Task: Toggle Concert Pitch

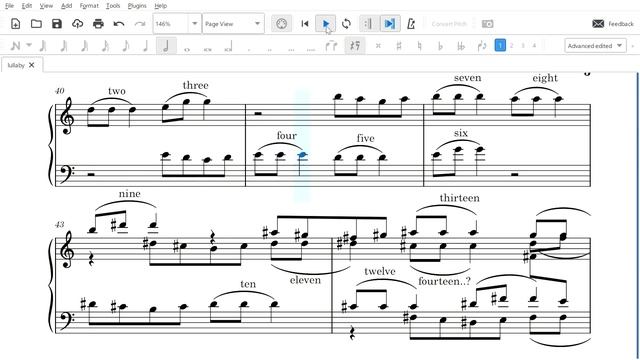Action: pos(449,24)
